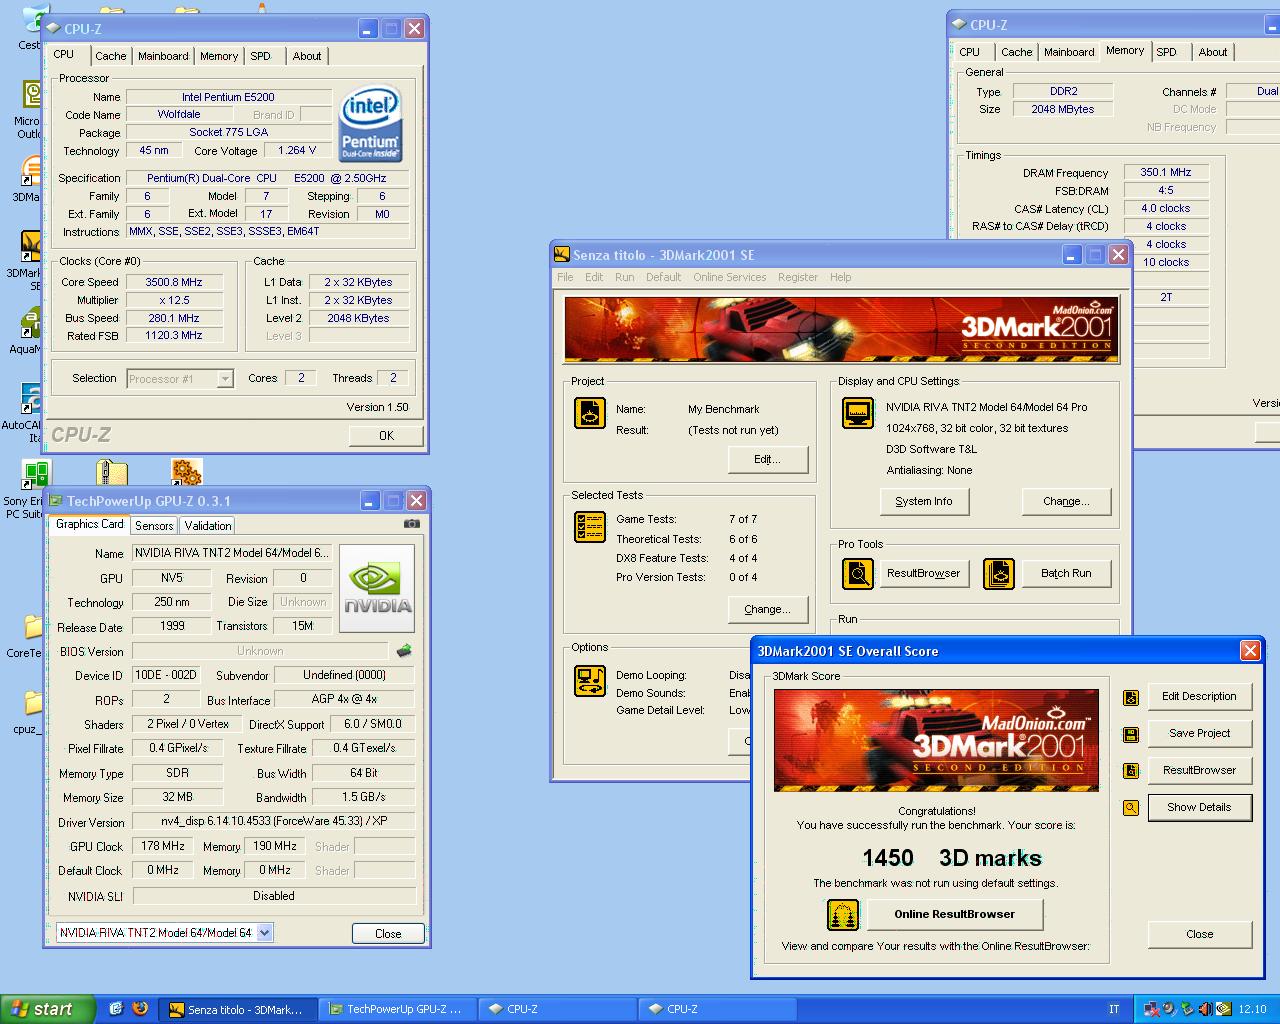This screenshot has height=1024, width=1280.
Task: Click the BIOS save chip icon in GPU-Z
Action: [404, 650]
